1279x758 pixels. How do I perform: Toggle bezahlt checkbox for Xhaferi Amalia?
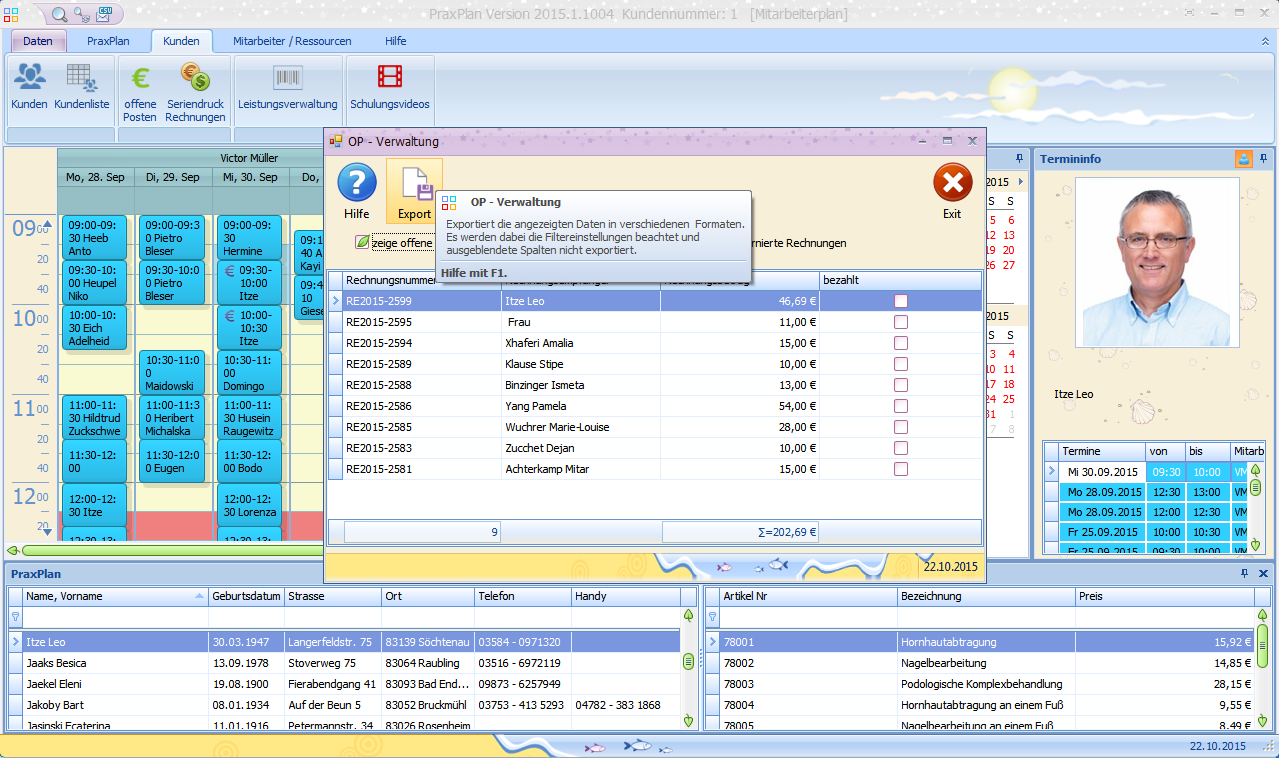click(901, 343)
